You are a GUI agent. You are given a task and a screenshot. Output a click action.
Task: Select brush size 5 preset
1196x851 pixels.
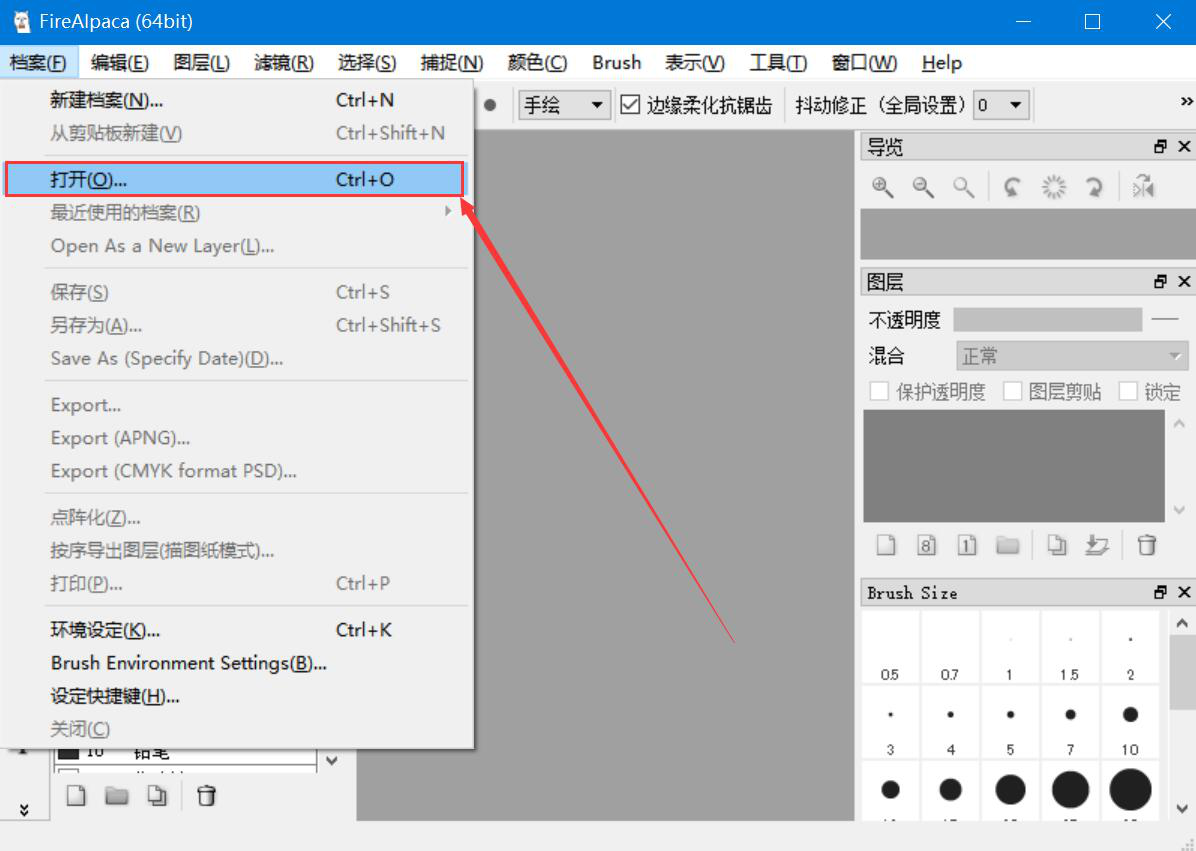click(x=1010, y=722)
